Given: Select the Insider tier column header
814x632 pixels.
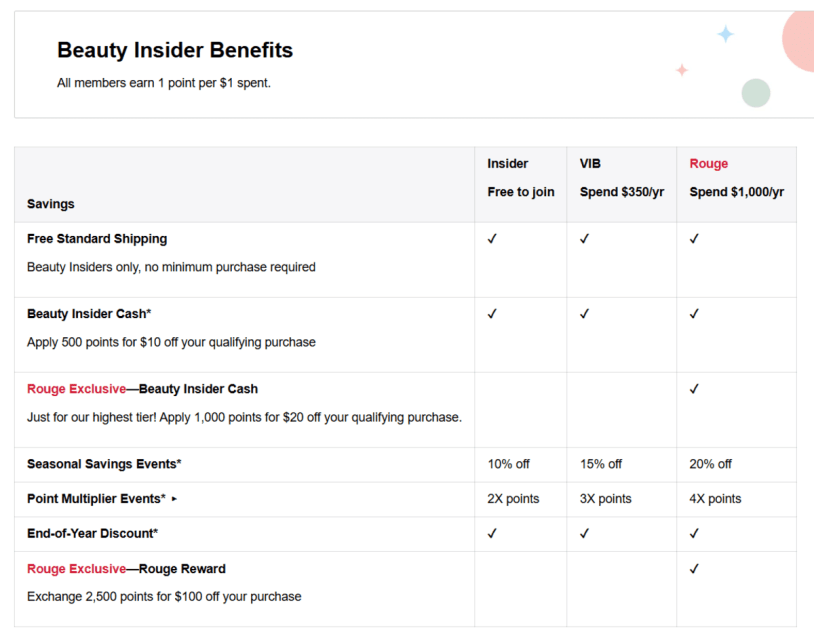Looking at the screenshot, I should click(x=508, y=164).
